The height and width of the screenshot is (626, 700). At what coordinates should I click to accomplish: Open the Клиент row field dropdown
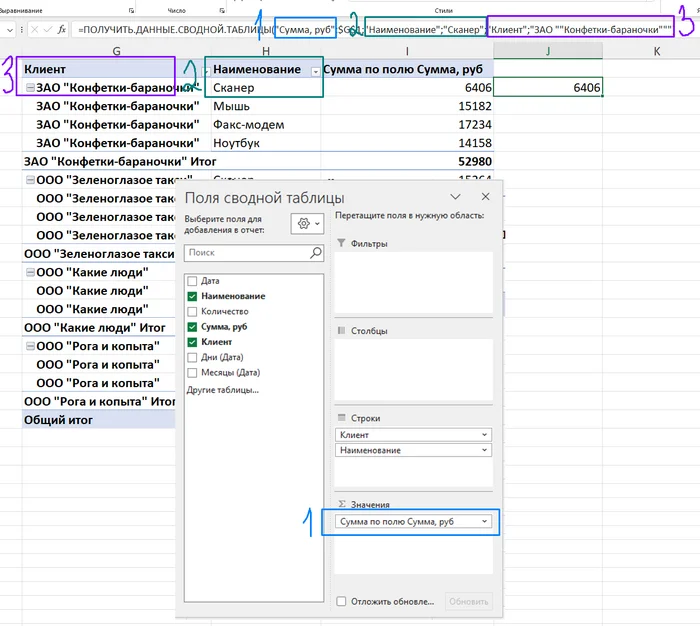pos(485,435)
